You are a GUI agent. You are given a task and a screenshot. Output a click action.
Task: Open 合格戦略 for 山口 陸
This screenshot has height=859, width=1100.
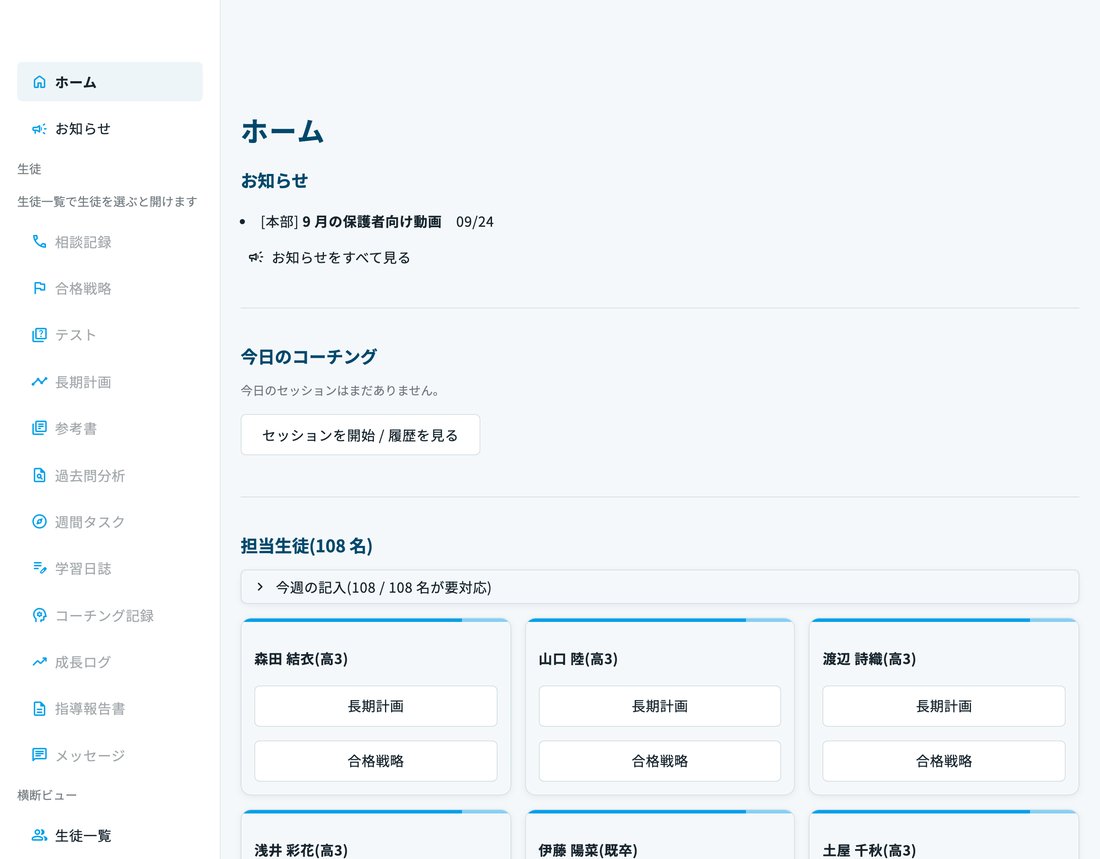659,761
